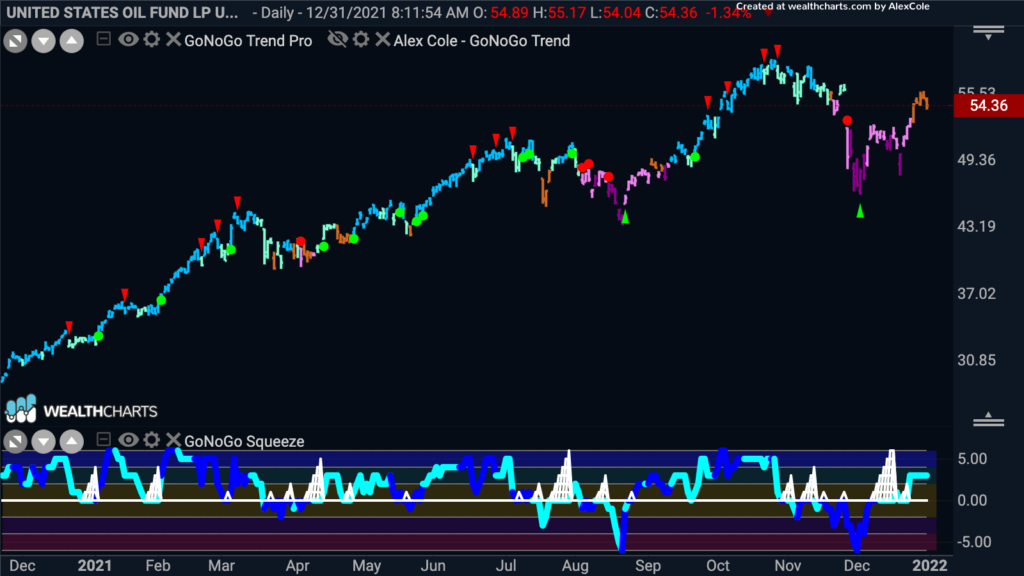Click the 0.00 level on the squeeze axis

tap(972, 501)
